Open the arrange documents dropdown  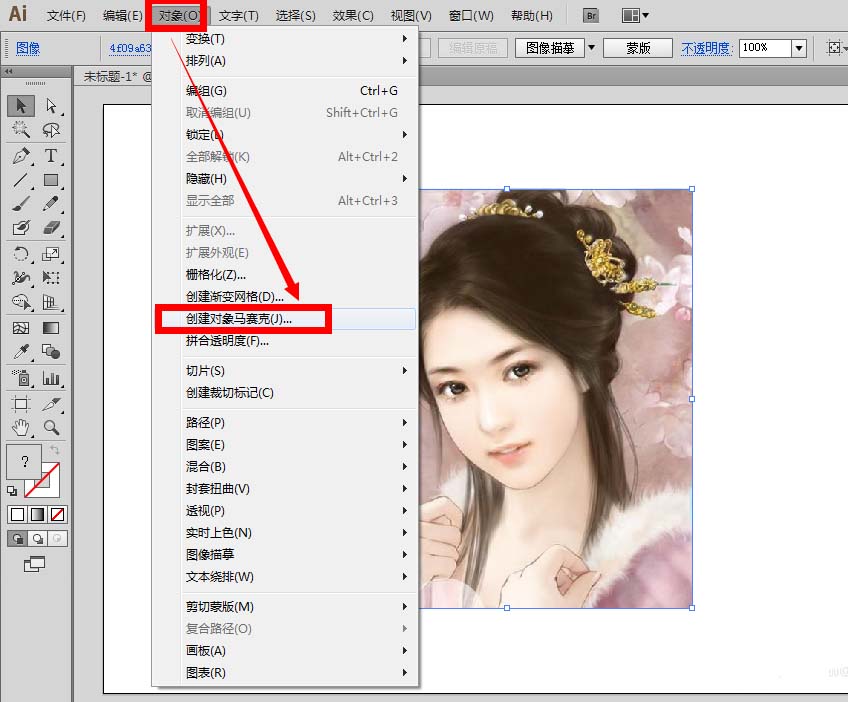pos(635,16)
